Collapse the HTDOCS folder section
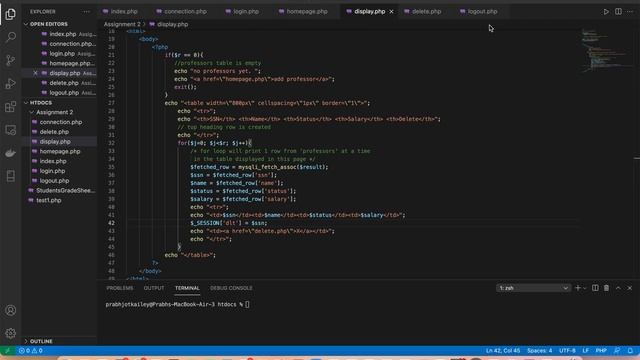The height and width of the screenshot is (360, 640). pos(27,102)
